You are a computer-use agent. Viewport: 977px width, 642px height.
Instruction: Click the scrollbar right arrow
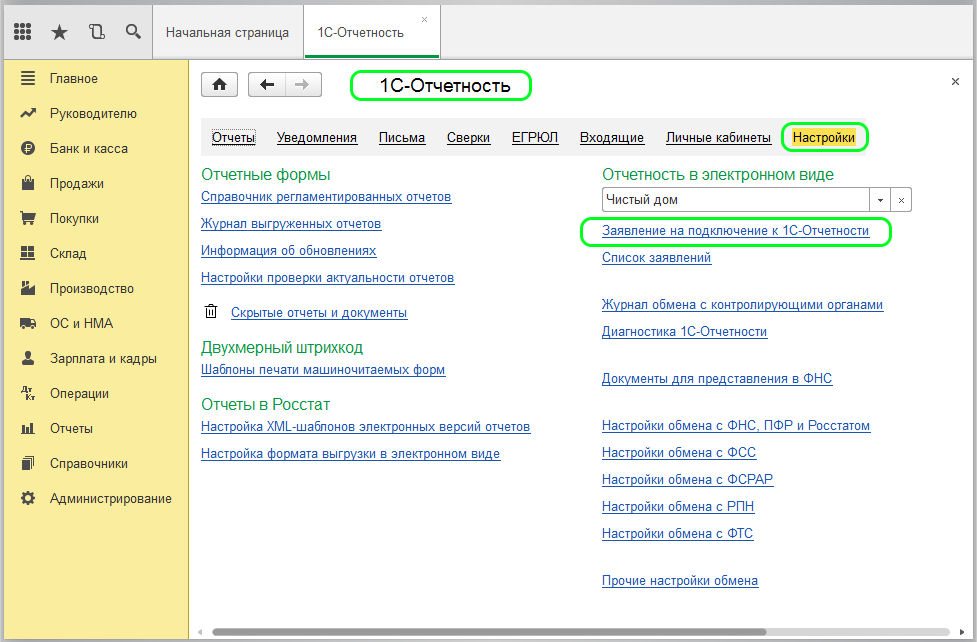[961, 632]
